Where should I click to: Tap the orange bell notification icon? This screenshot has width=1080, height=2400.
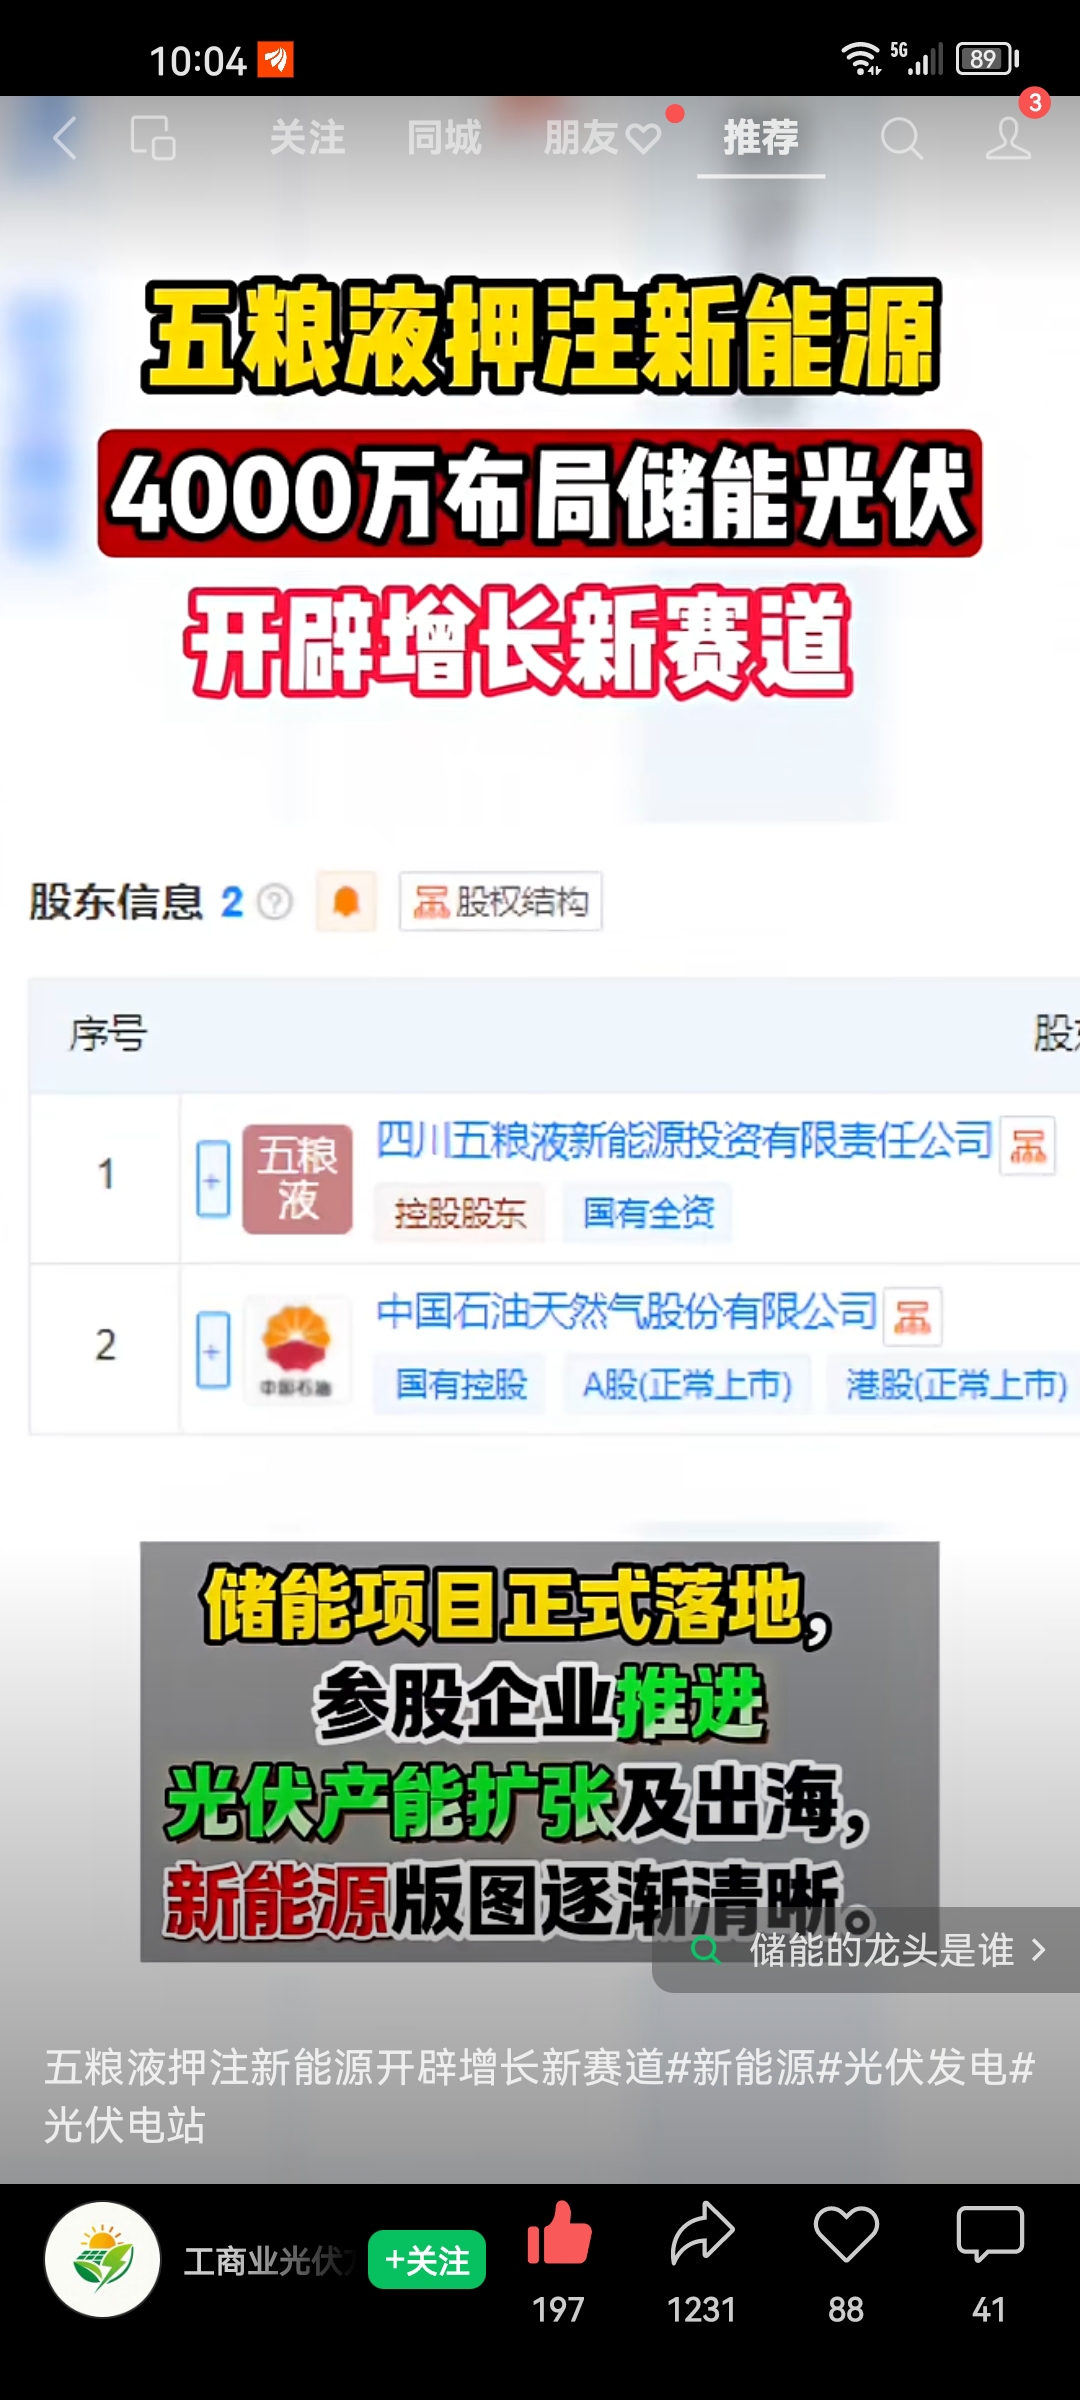pyautogui.click(x=346, y=901)
